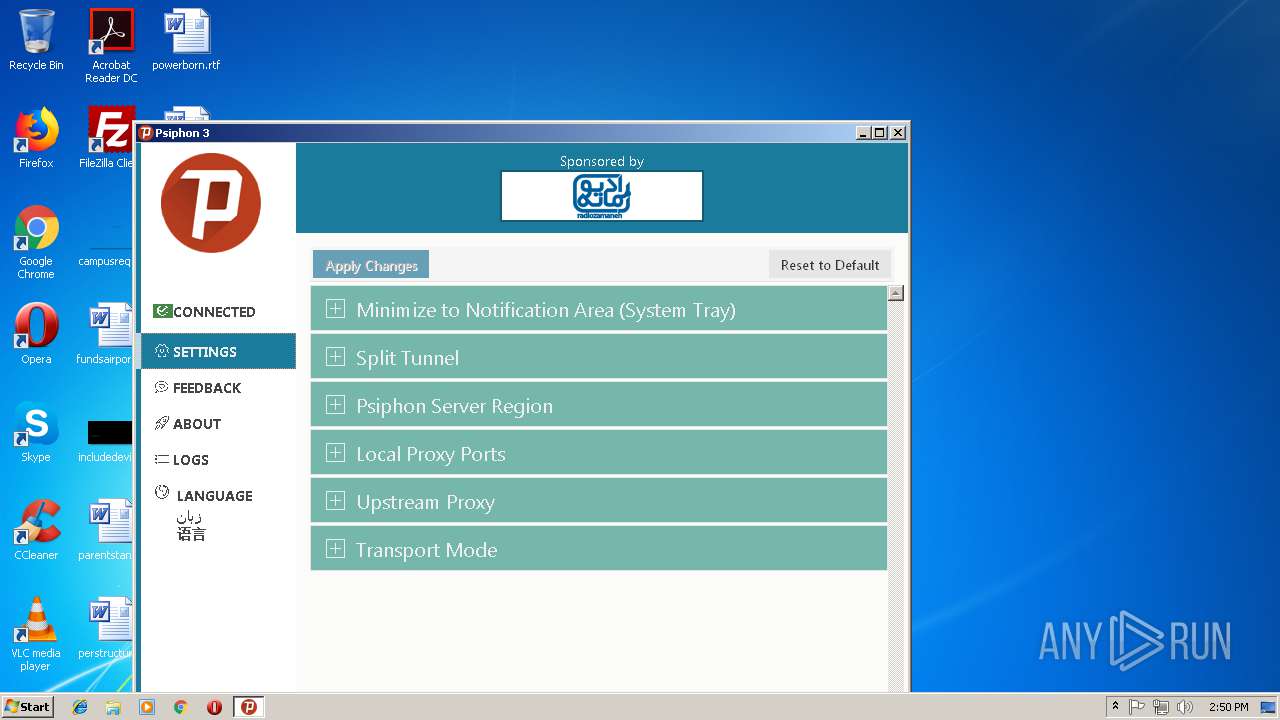1280x720 pixels.
Task: Open the Radio Zamaneh sponsor banner
Action: [602, 196]
